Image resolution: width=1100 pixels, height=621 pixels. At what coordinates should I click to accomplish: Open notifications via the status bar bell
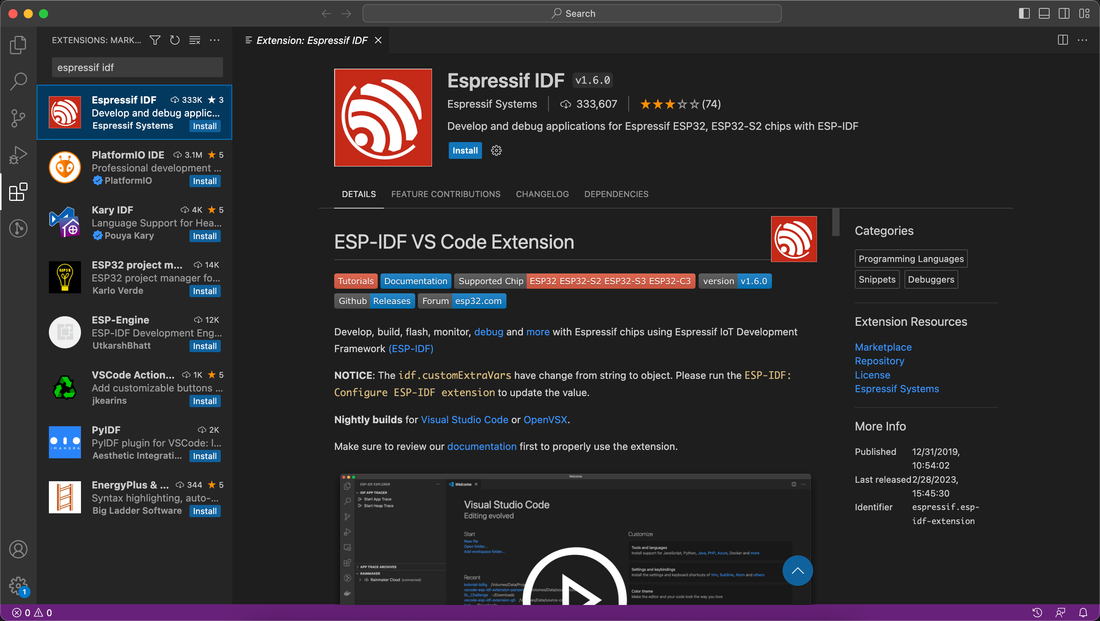1083,611
